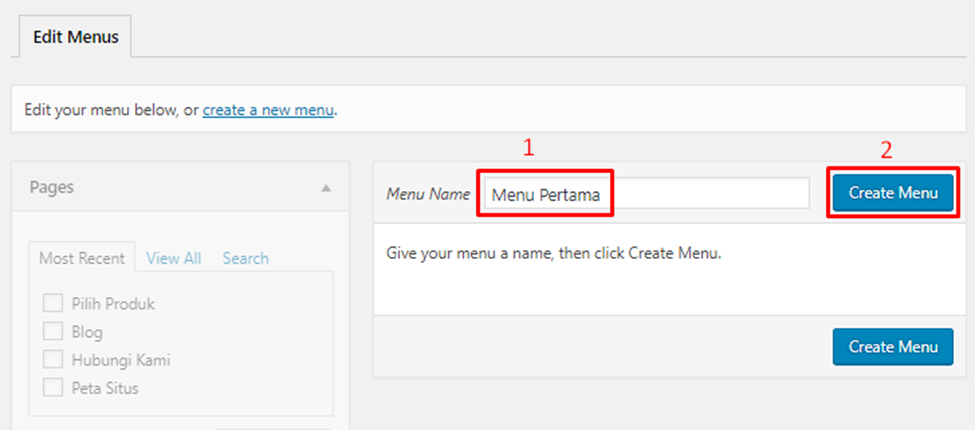
Task: Click the Pilih Produk label text
Action: 113,303
